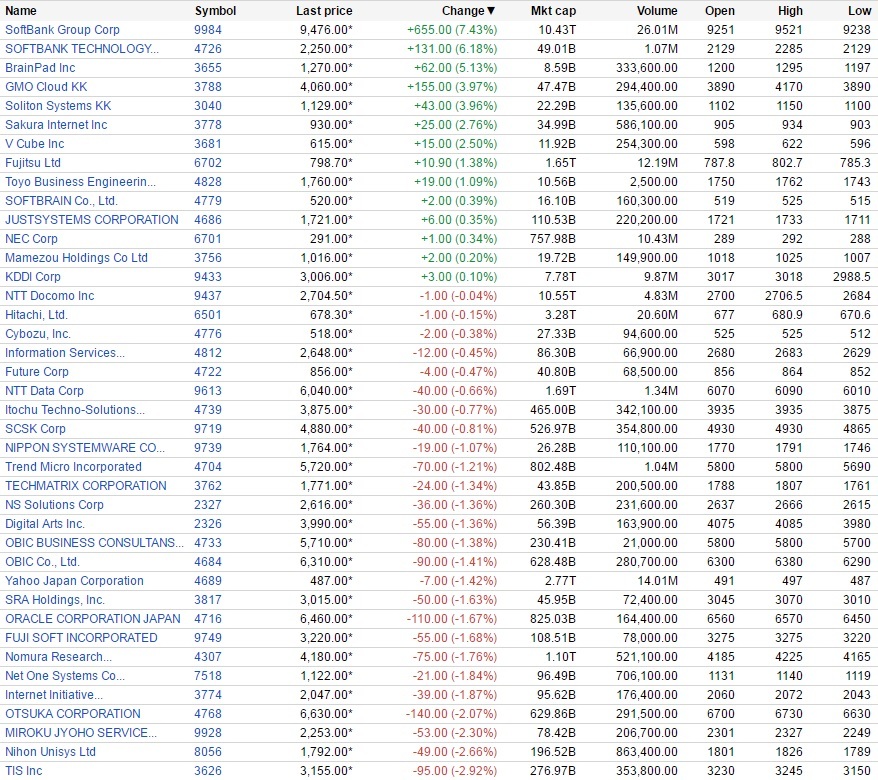Screen dimensions: 878x780
Task: Open the FUJI SOFT INCORPORATED link
Action: click(81, 638)
